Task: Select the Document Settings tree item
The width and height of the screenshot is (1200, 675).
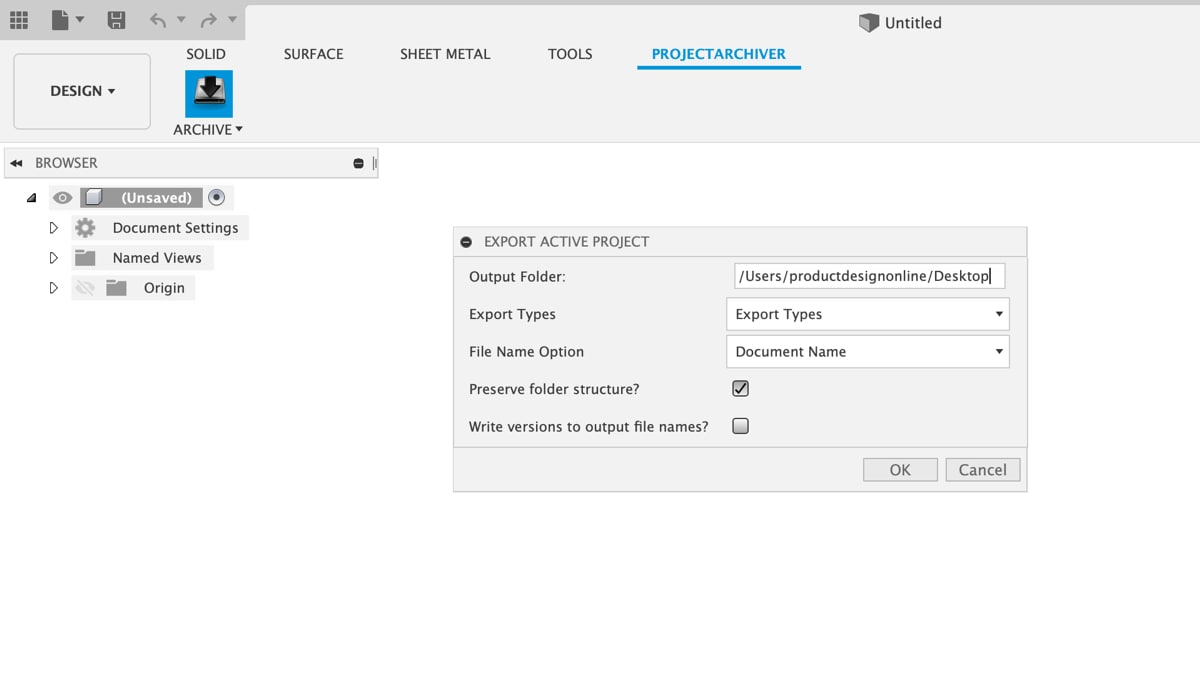Action: click(175, 228)
